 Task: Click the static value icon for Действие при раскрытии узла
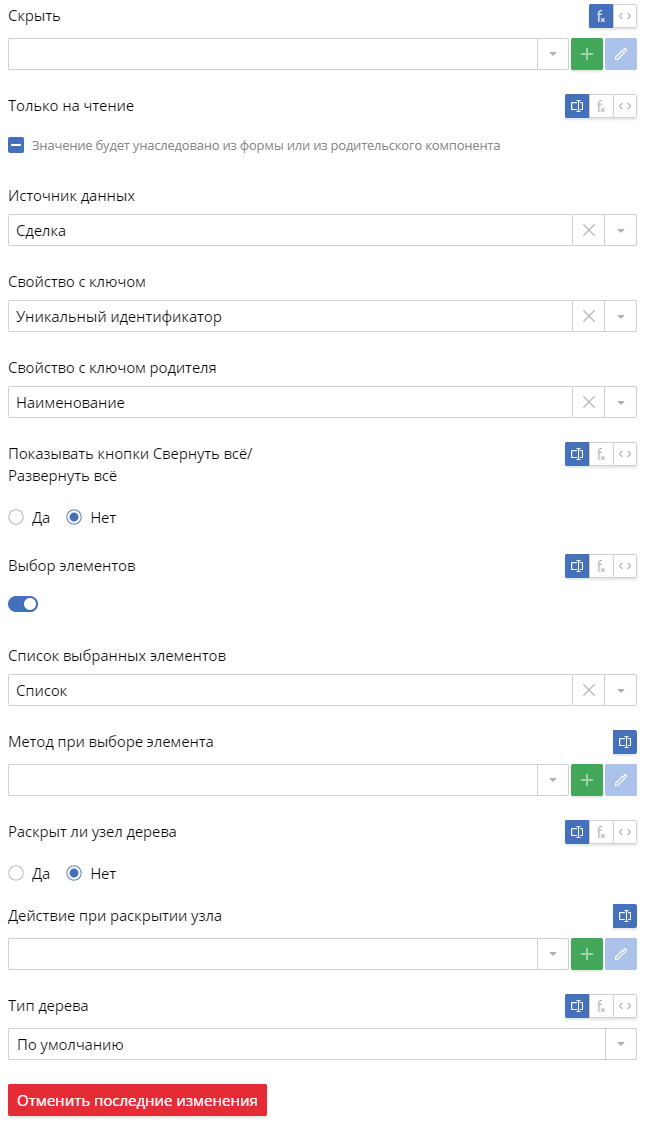coord(625,916)
